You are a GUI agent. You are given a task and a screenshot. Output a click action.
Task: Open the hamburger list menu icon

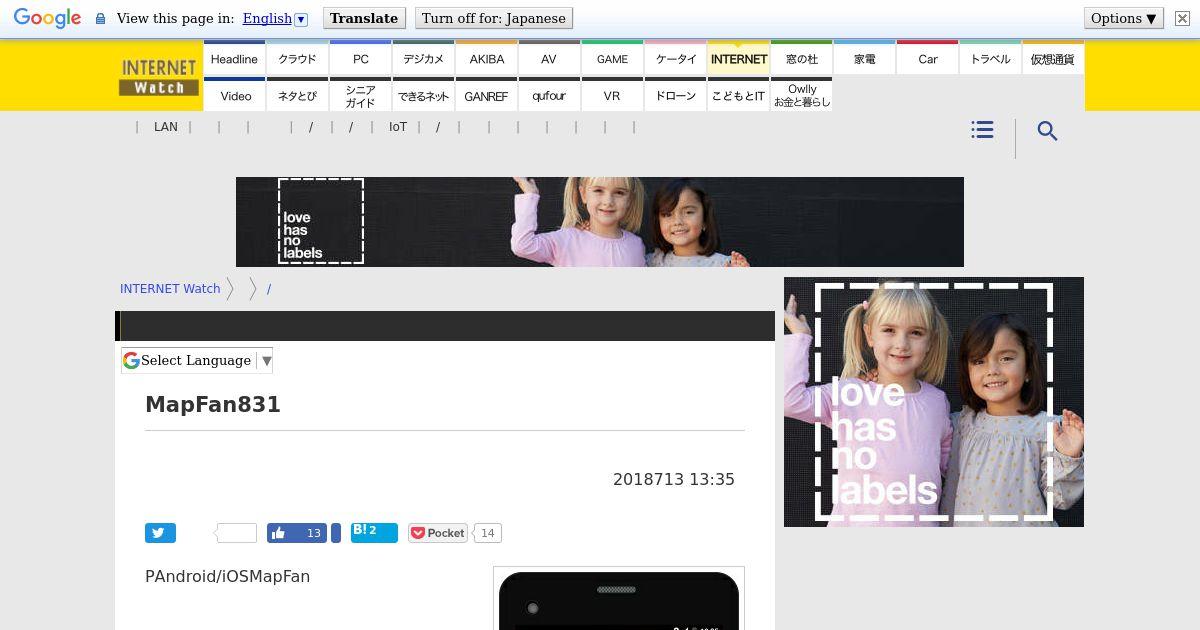pos(982,130)
